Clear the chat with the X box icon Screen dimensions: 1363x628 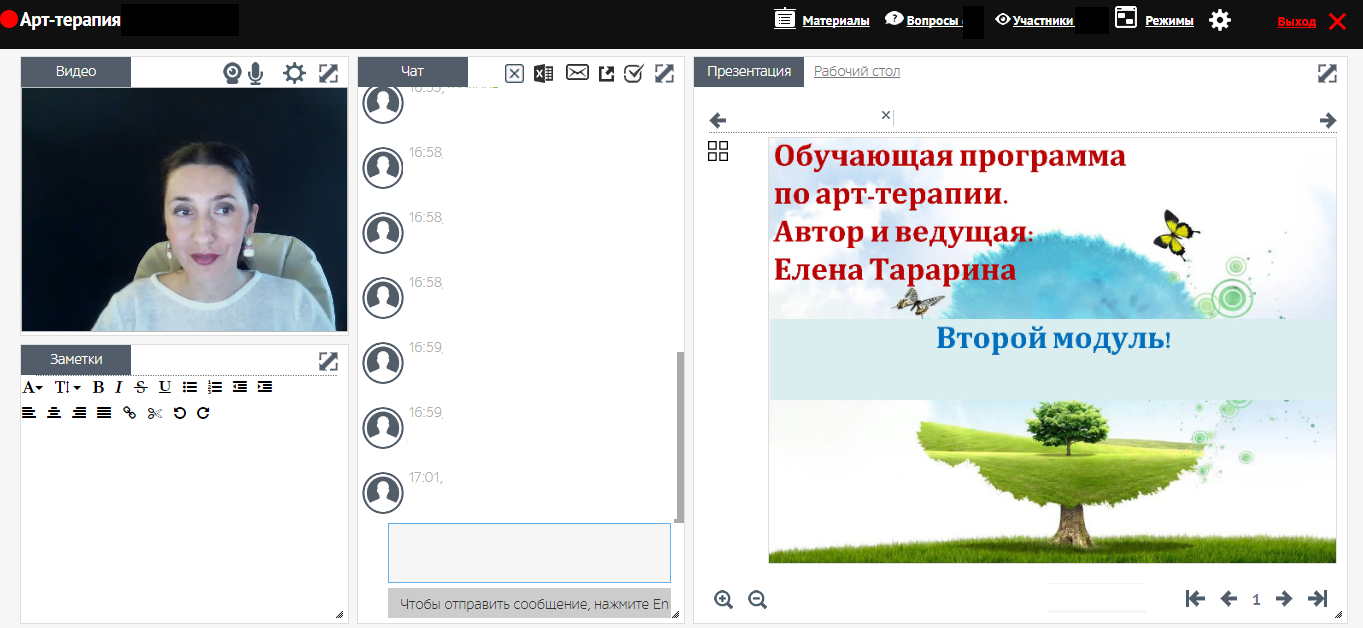(x=514, y=73)
